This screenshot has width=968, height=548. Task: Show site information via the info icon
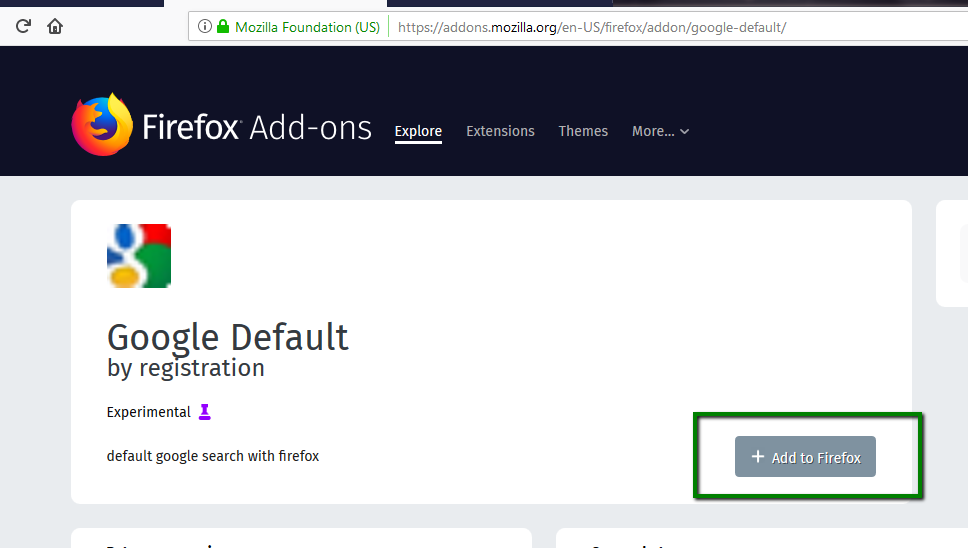(205, 27)
